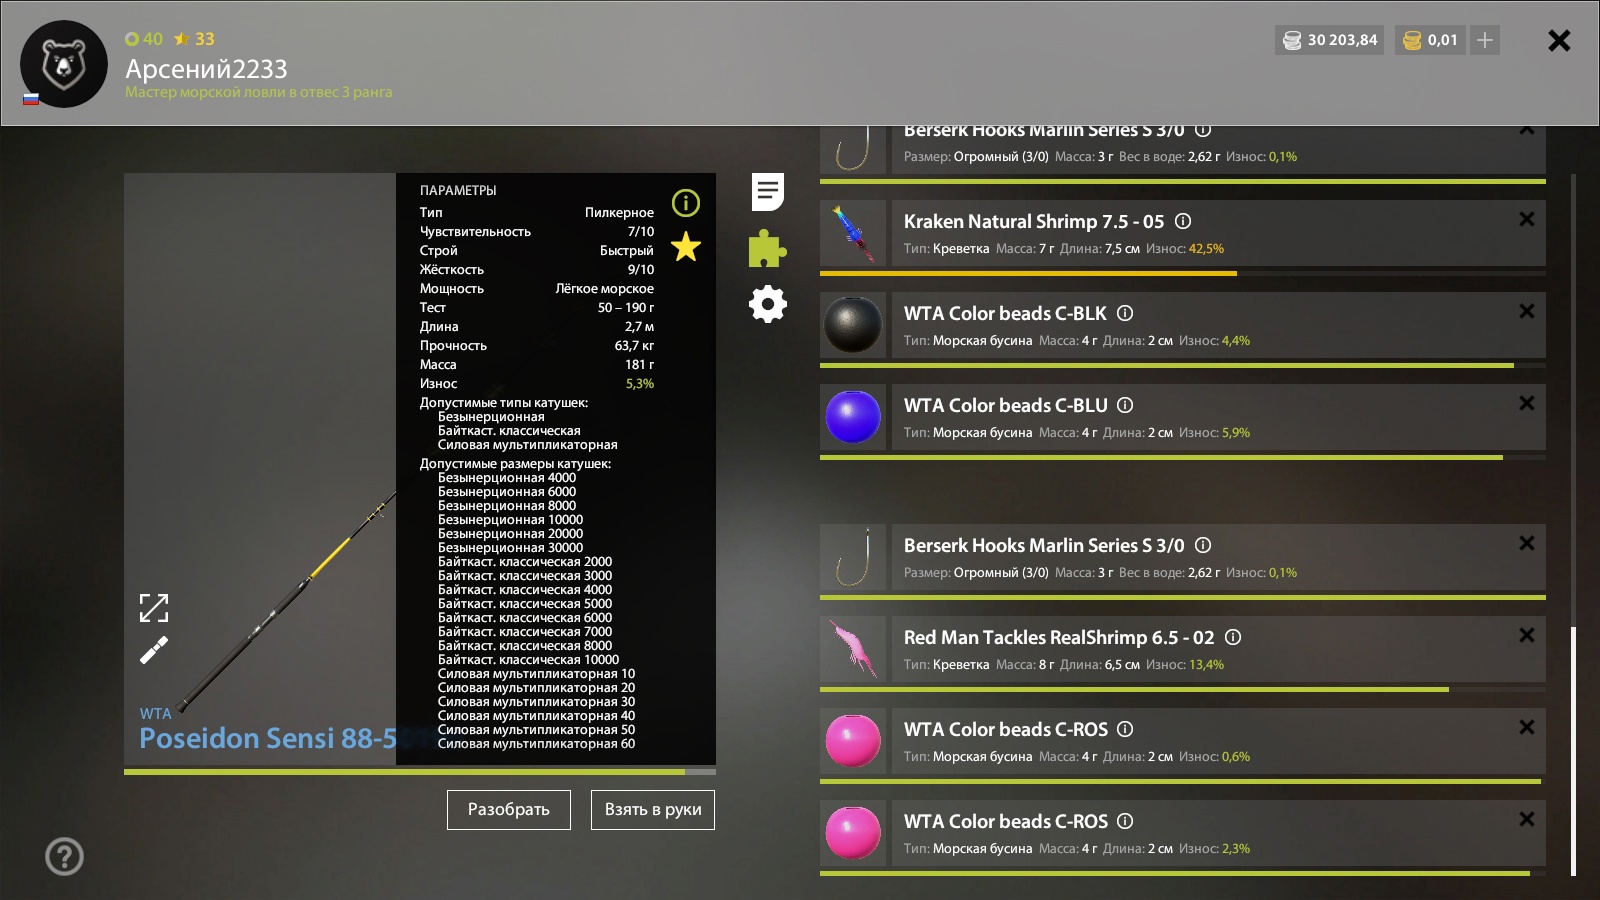Select the lower Berserk hook thumbnail
Image resolution: width=1600 pixels, height=900 pixels.
(853, 557)
